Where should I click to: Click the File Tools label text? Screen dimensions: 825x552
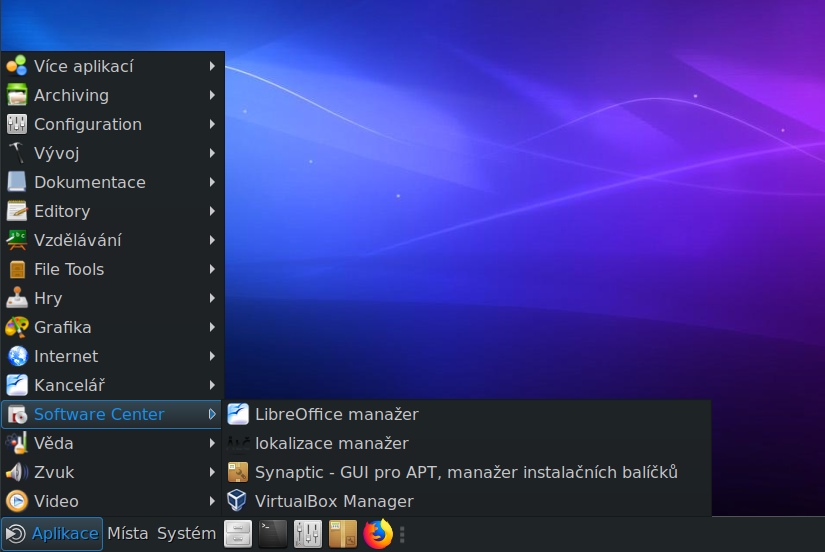pyautogui.click(x=69, y=269)
